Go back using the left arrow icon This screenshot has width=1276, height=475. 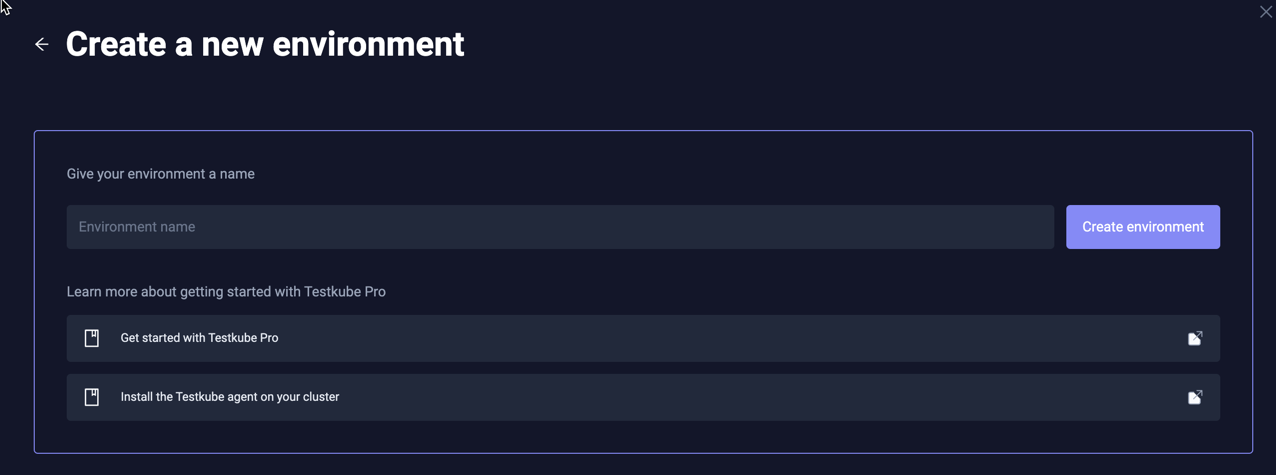pyautogui.click(x=41, y=44)
